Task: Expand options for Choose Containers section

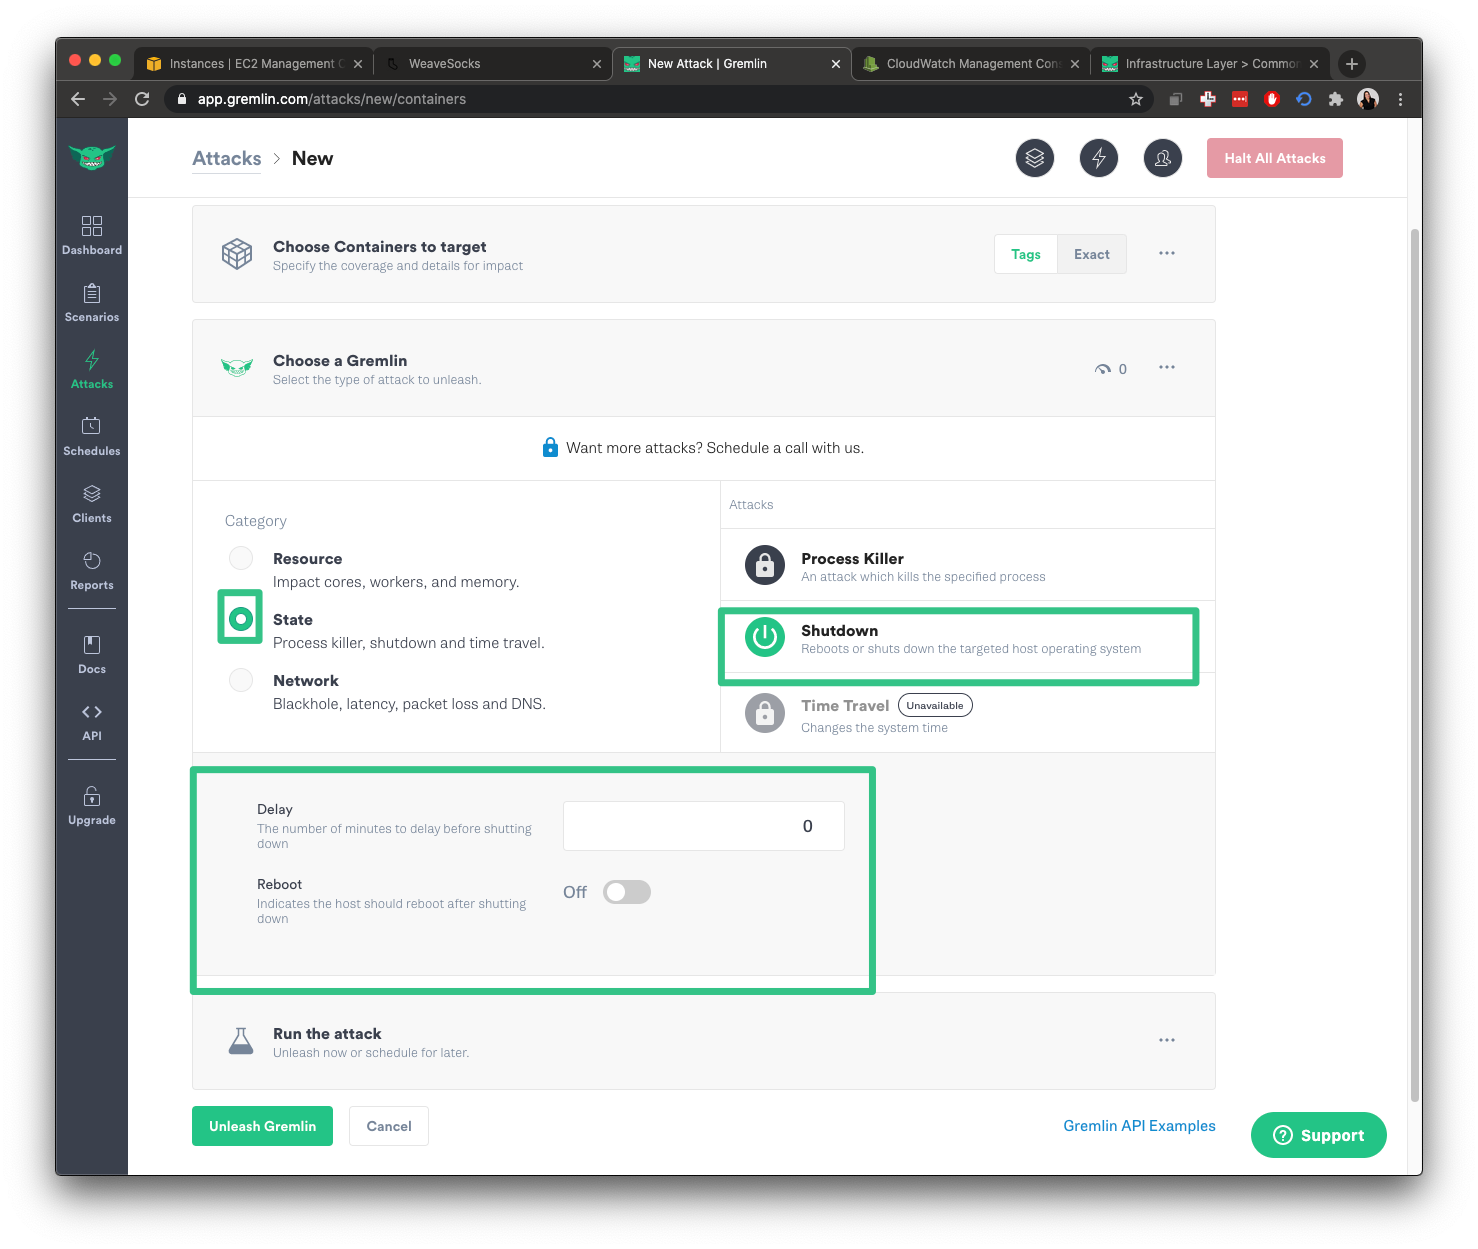Action: [x=1167, y=254]
